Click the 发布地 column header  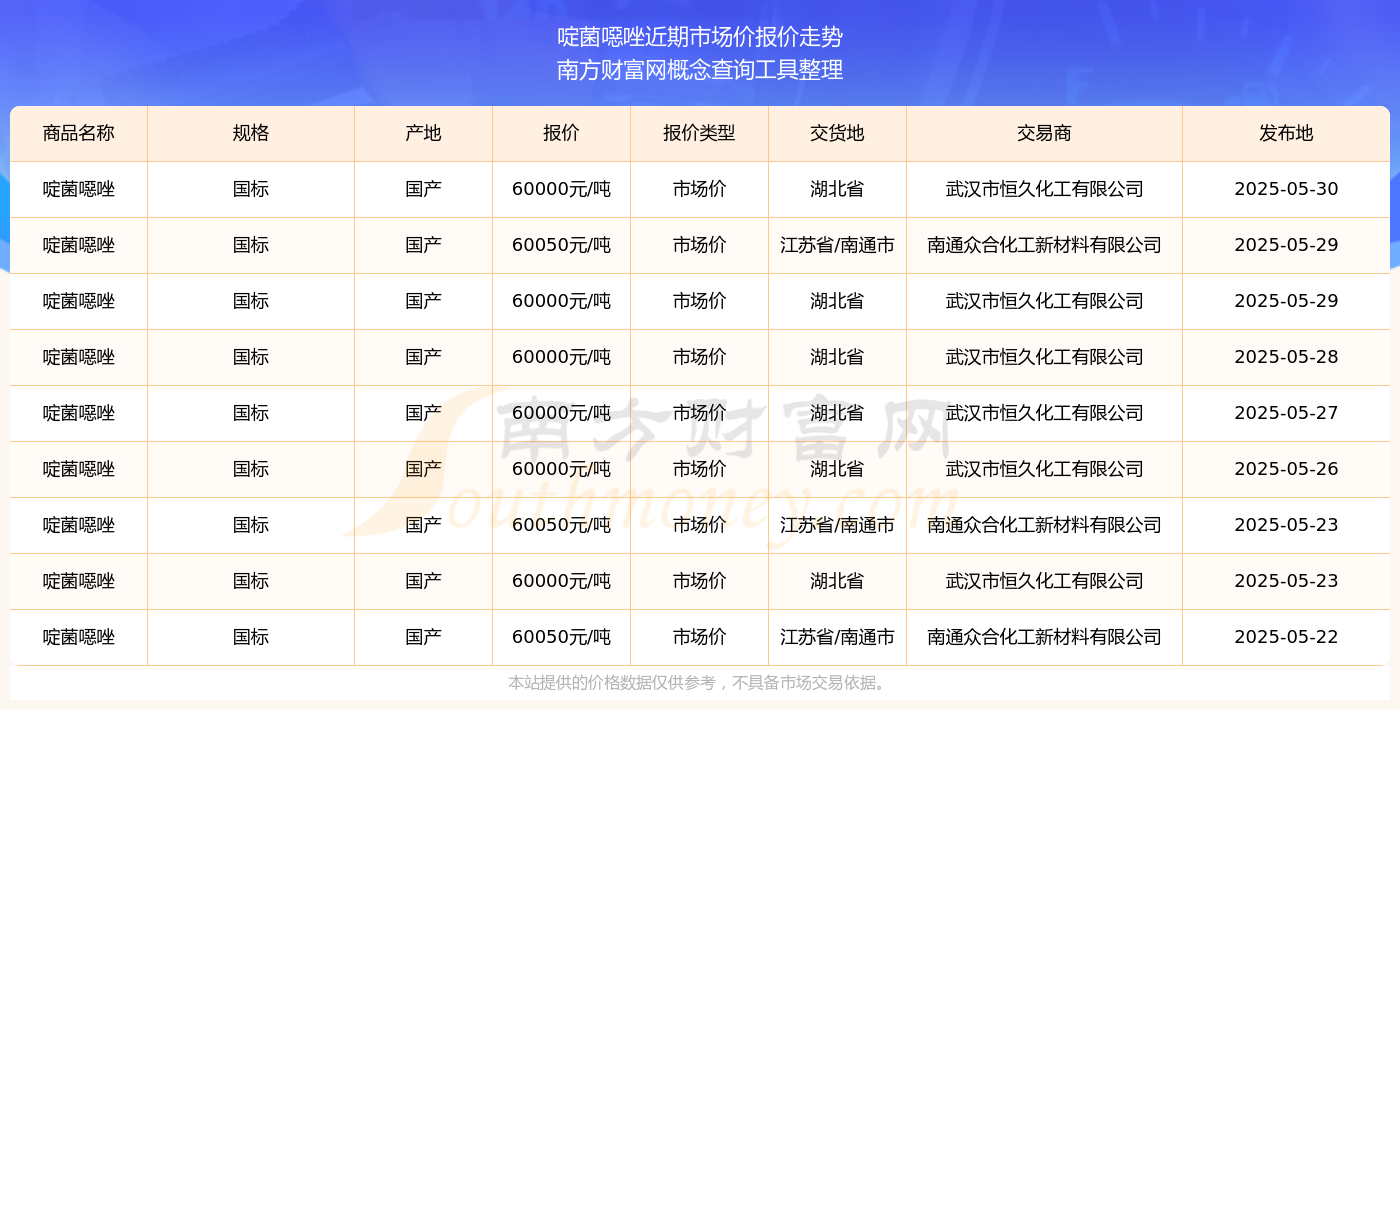[x=1286, y=134]
